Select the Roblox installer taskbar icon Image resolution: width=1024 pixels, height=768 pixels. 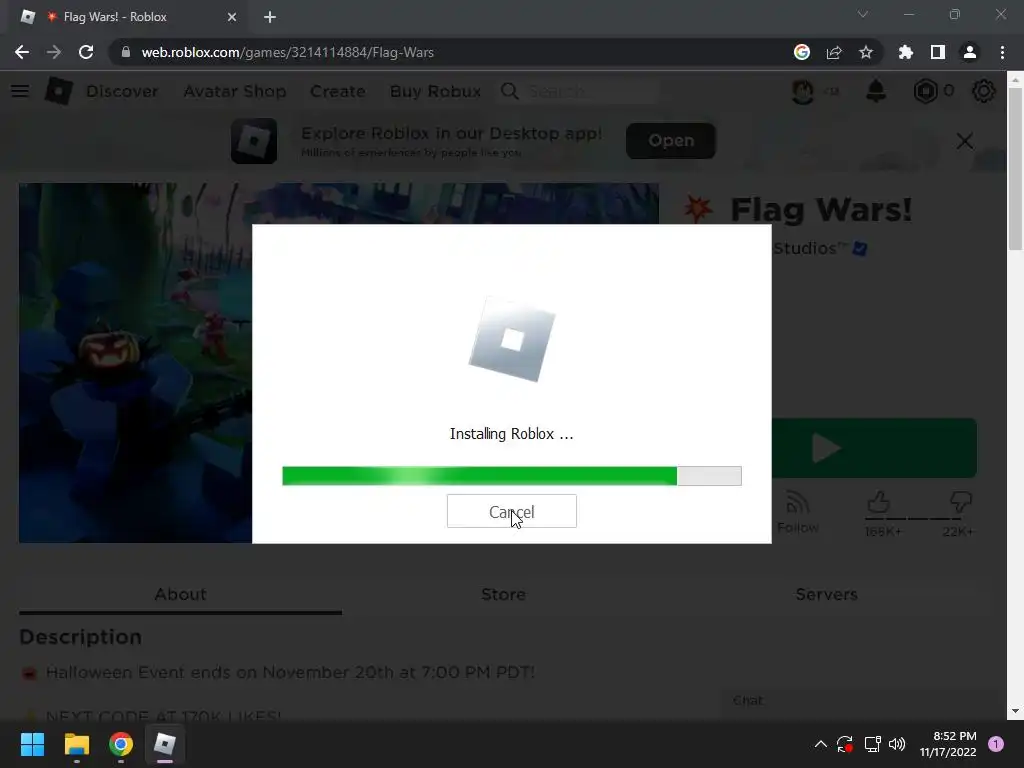(165, 744)
